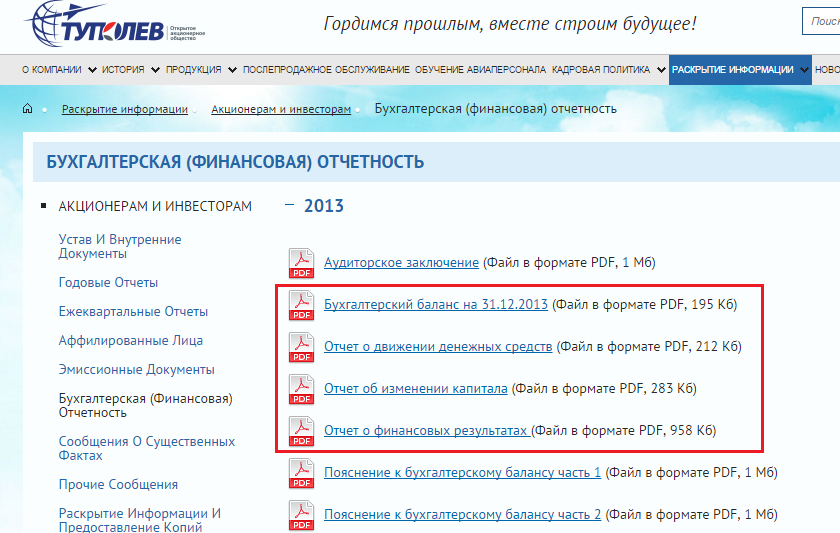Open Послепродажное обслуживание menu item
Image resolution: width=840 pixels, height=533 pixels.
coord(326,70)
